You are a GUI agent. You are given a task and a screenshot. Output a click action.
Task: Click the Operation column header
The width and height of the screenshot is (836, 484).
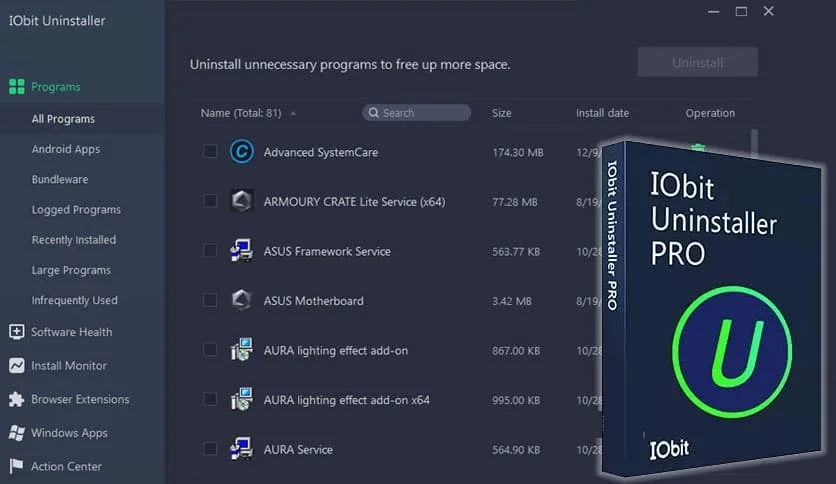point(710,113)
